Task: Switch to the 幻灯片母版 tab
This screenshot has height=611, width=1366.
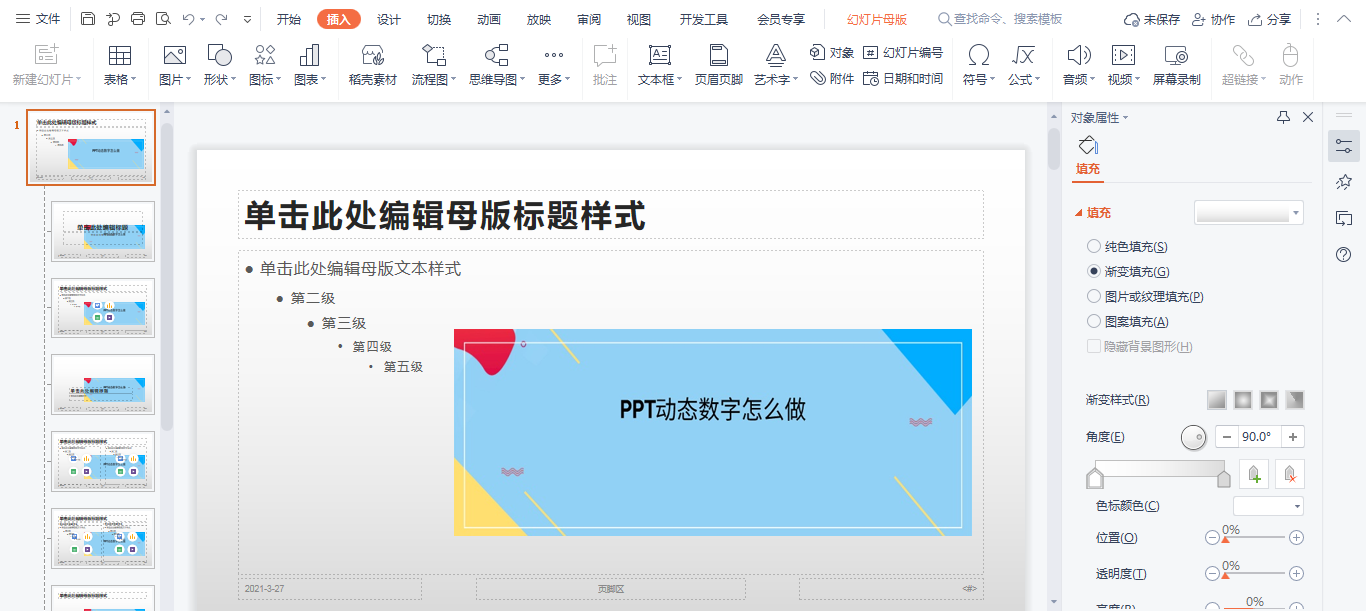Action: pos(877,19)
